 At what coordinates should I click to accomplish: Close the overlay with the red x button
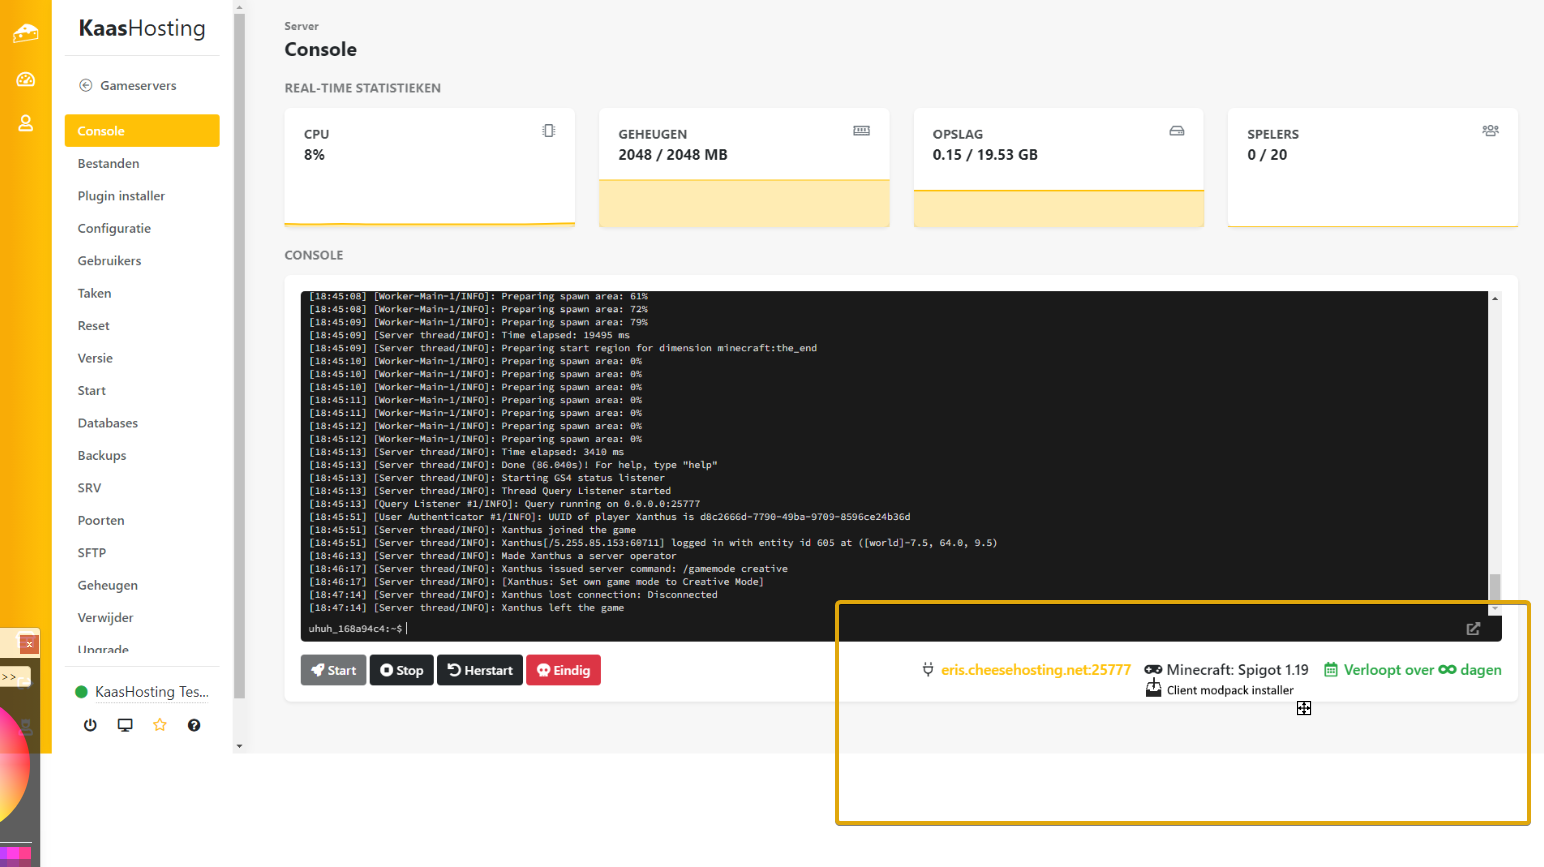pyautogui.click(x=29, y=644)
